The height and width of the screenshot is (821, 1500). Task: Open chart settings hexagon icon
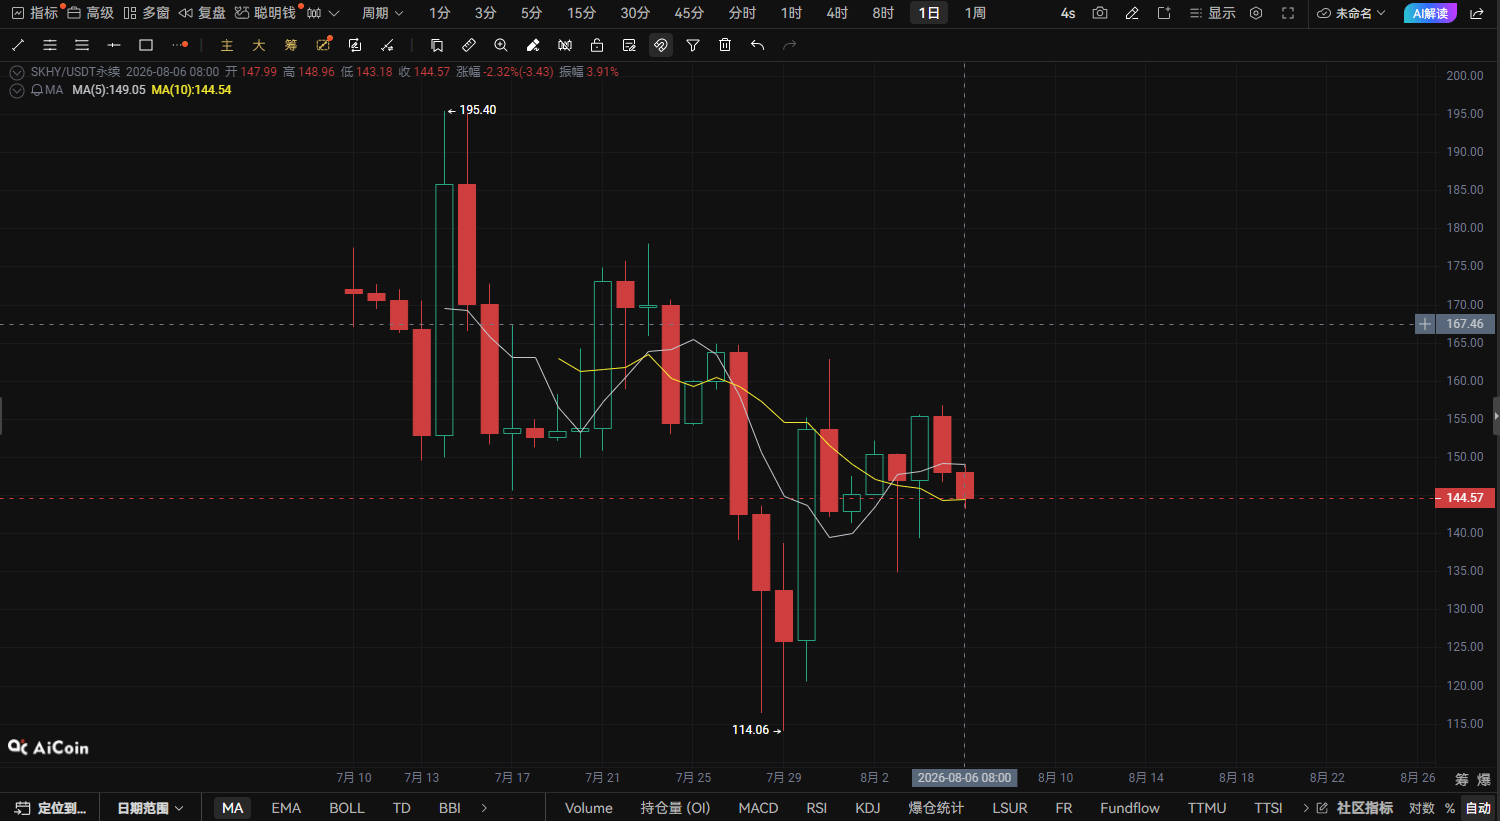(x=1256, y=13)
